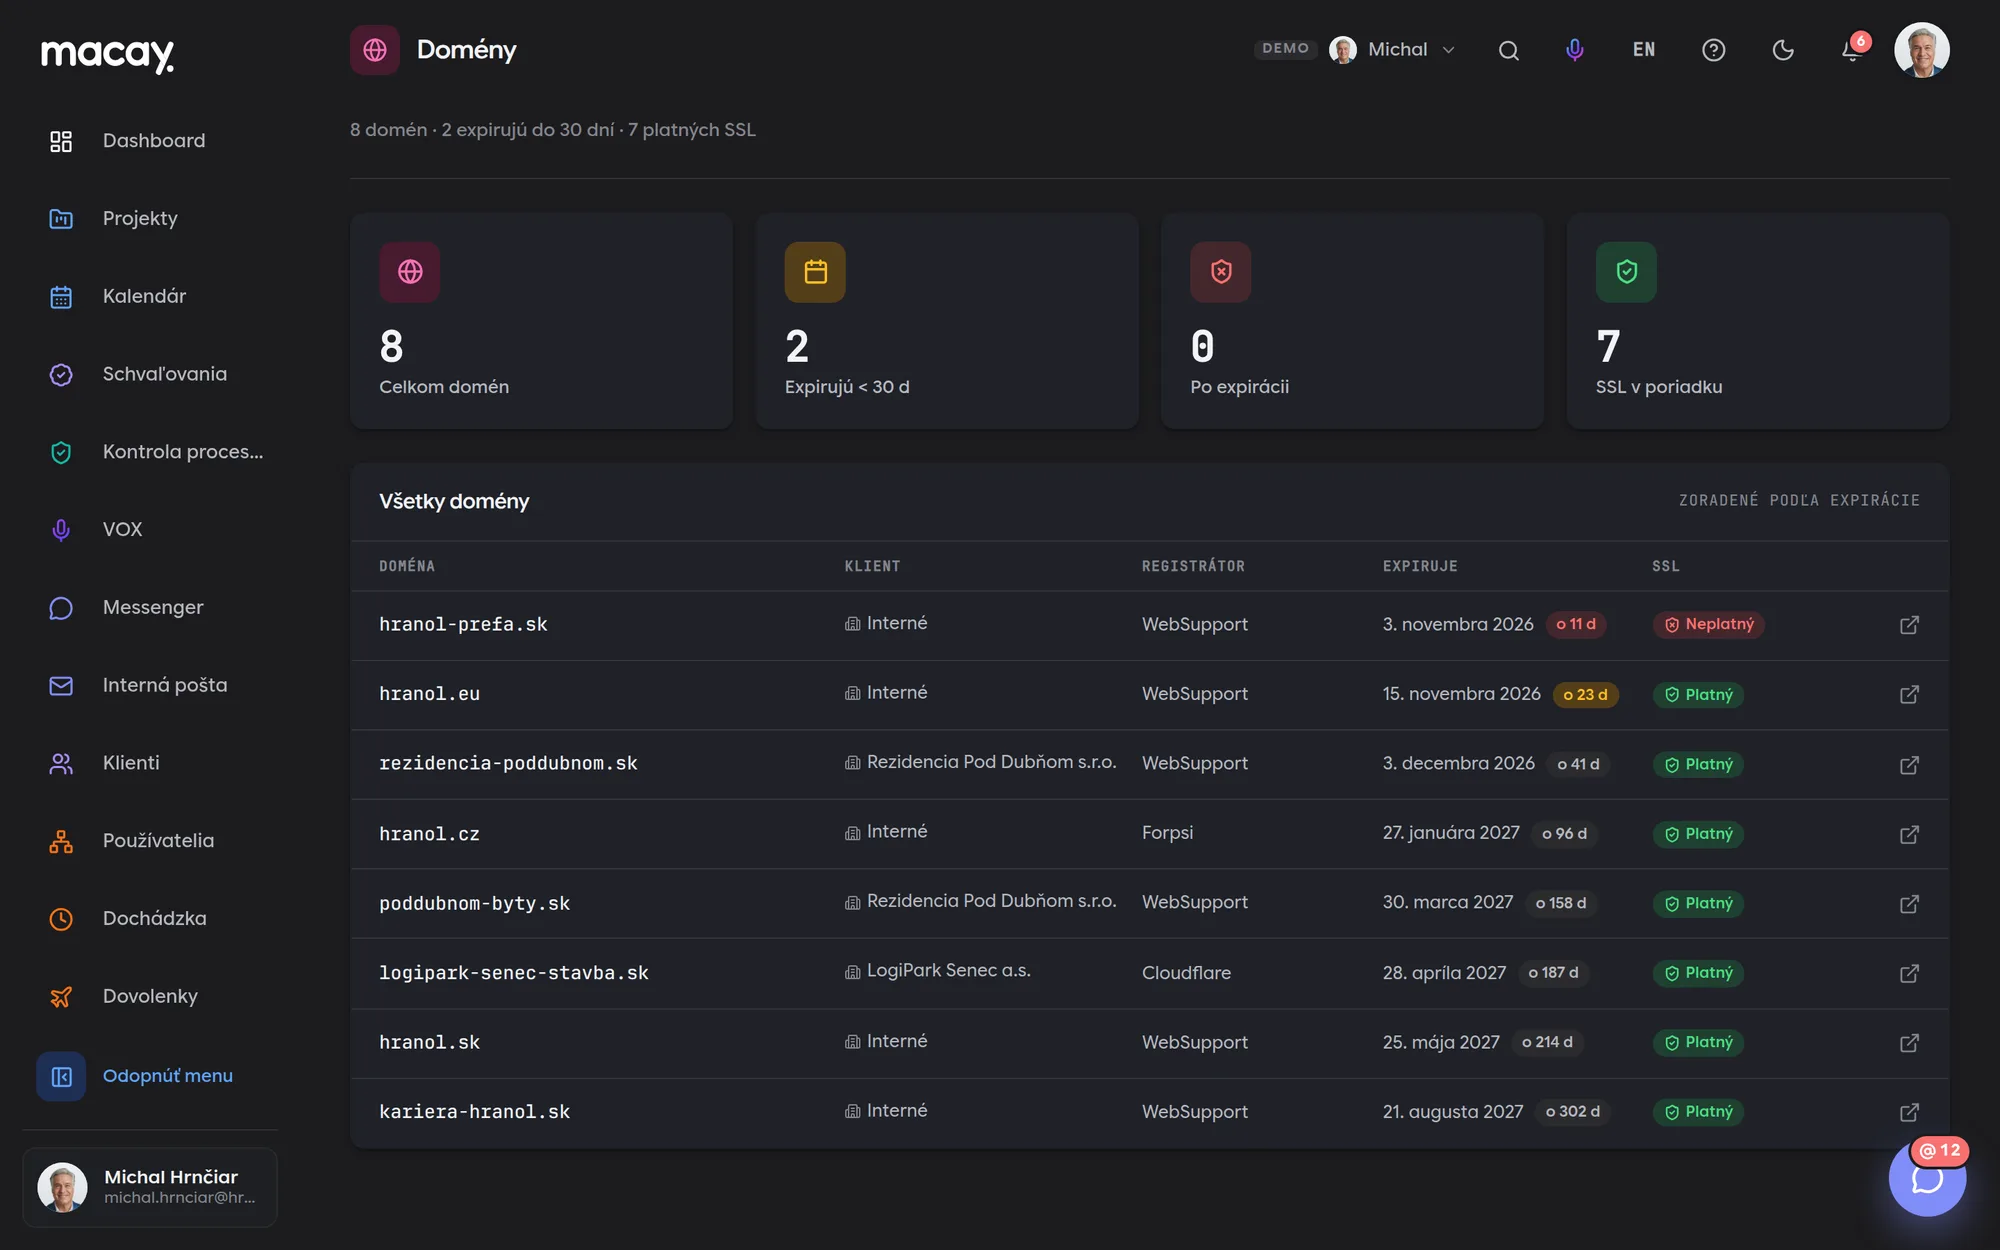Select the Expirujú < 30 d card

click(x=946, y=321)
